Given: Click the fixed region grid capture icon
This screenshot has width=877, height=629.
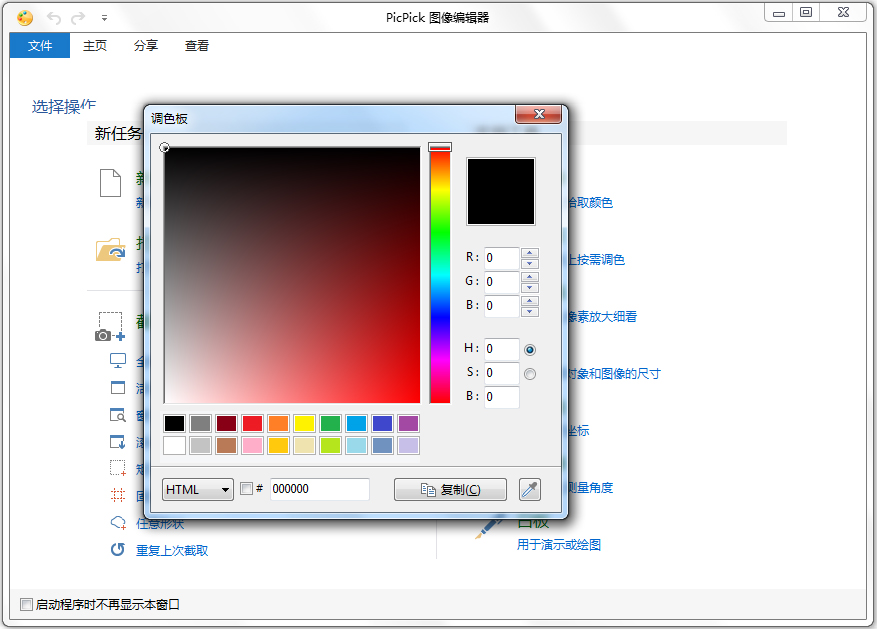Looking at the screenshot, I should [x=117, y=495].
